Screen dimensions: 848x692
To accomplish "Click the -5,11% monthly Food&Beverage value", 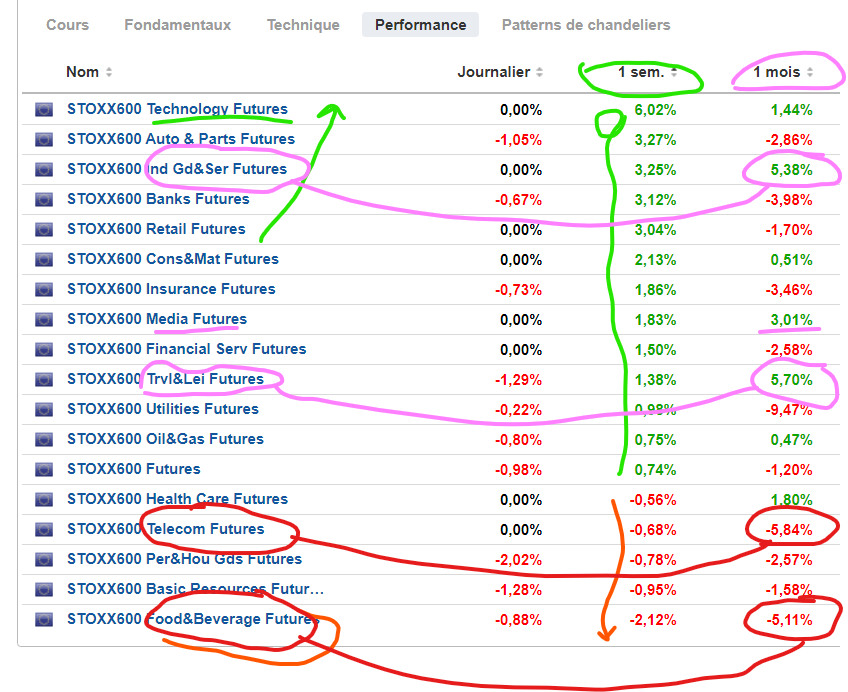I will [x=789, y=620].
